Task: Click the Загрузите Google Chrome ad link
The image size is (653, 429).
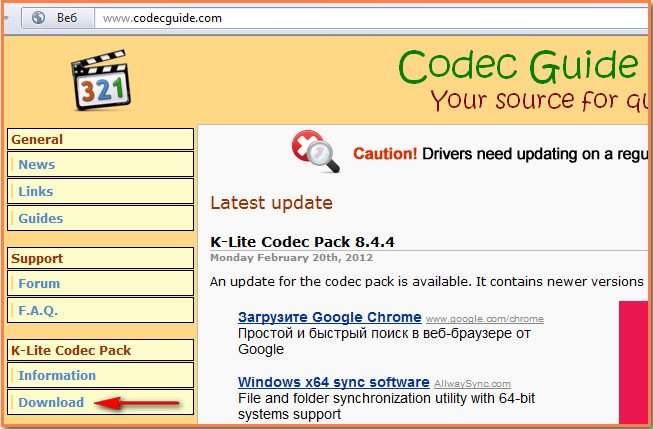Action: click(x=329, y=317)
